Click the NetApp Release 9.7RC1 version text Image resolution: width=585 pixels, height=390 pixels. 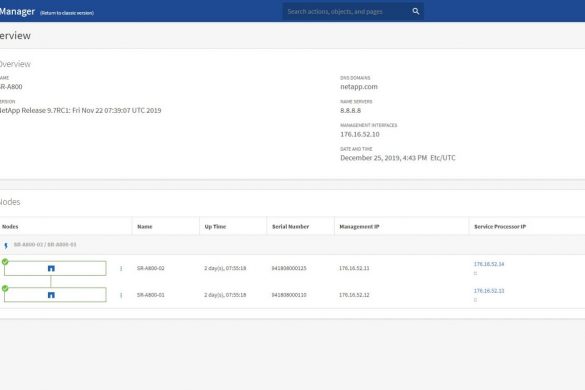click(x=80, y=110)
